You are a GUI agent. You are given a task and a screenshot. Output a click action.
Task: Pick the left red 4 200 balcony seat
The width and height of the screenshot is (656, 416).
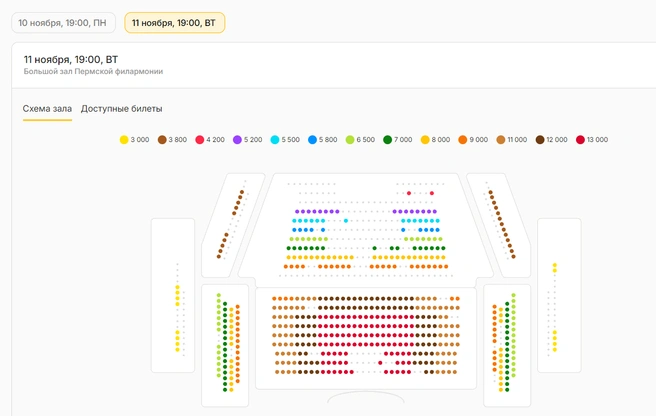(409, 193)
